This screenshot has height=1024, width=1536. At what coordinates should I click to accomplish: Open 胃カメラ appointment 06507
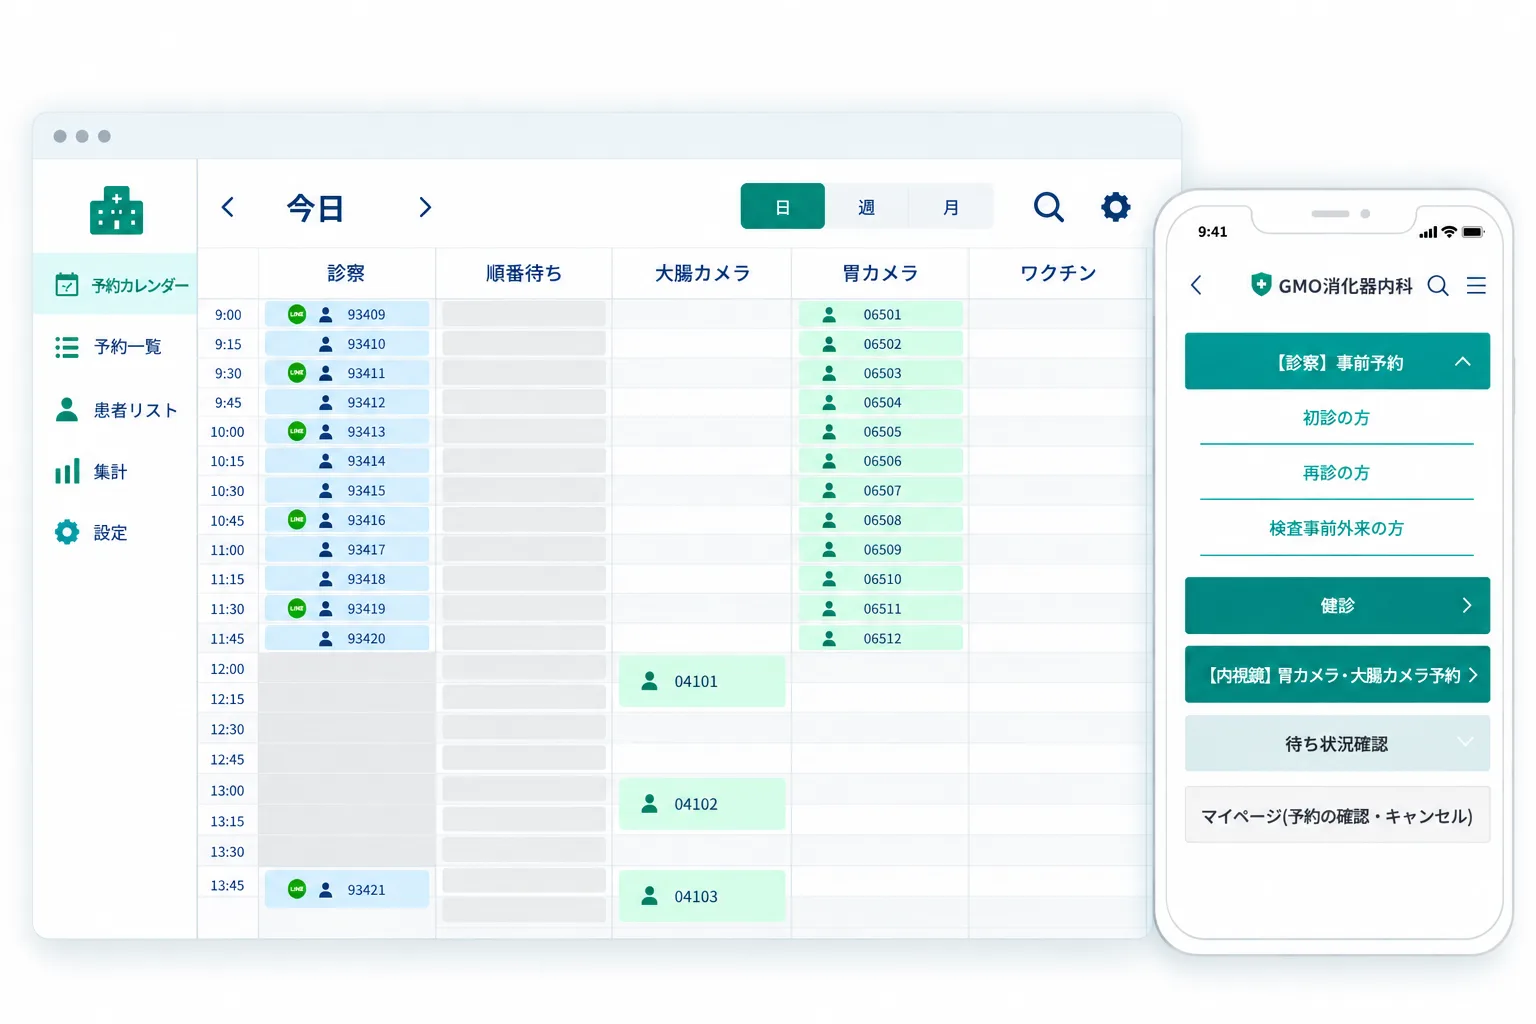click(x=881, y=491)
